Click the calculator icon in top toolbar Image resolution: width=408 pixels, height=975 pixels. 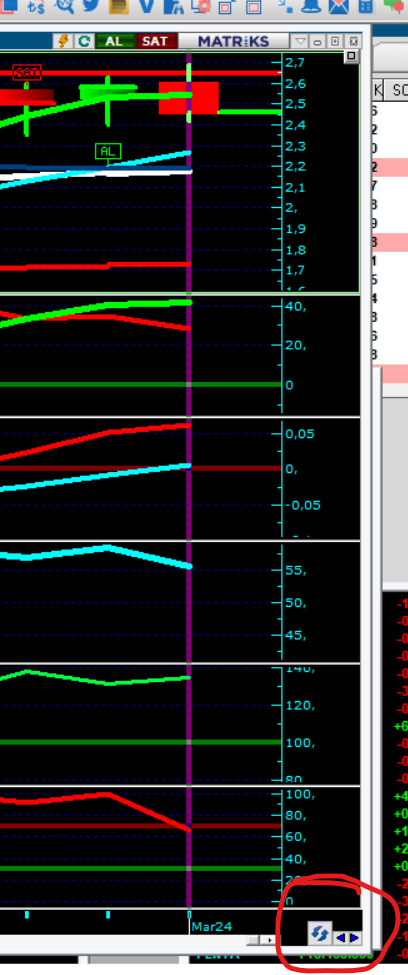[x=366, y=7]
